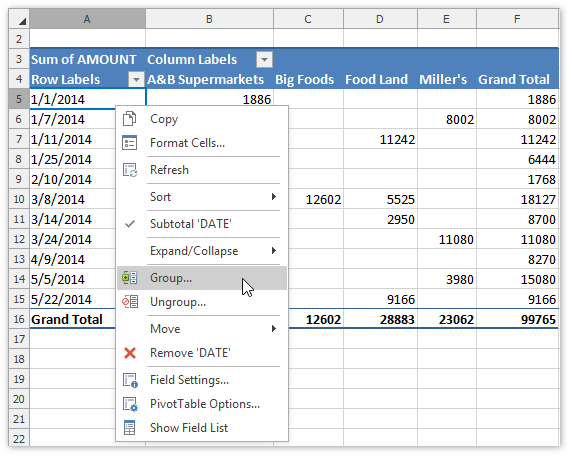The height and width of the screenshot is (458, 572).
Task: Select column E header
Action: pyautogui.click(x=447, y=19)
